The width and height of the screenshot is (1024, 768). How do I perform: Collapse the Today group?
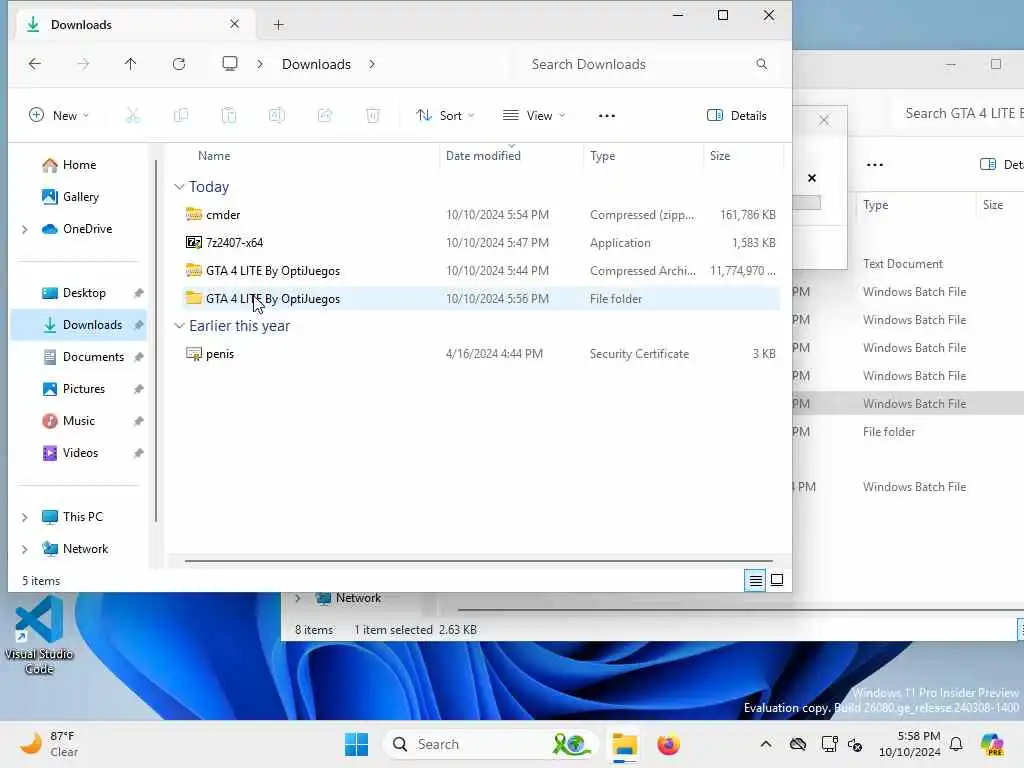click(179, 187)
